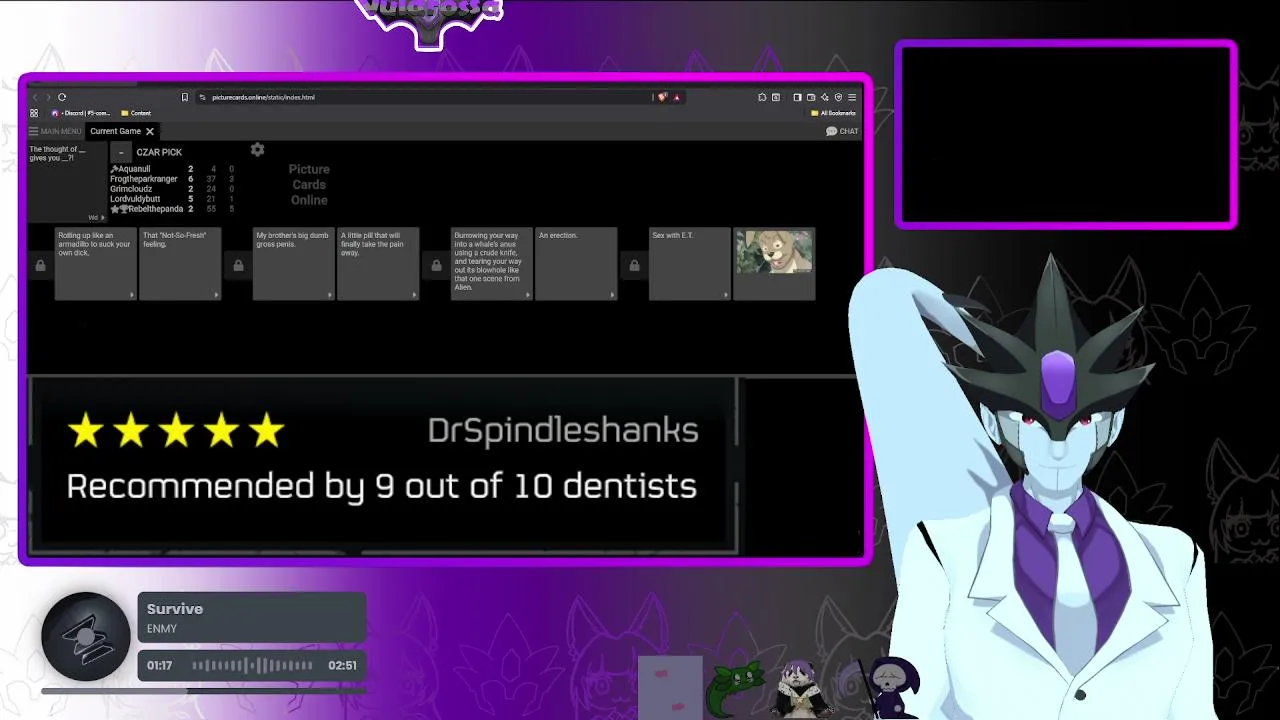
Task: Pick the "An erection." card
Action: point(576,264)
